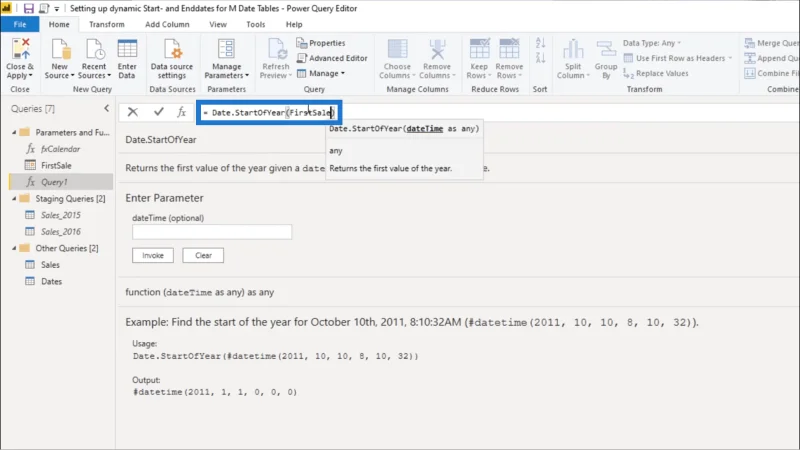Switch to Help tab
This screenshot has width=800, height=450.
pos(294,24)
